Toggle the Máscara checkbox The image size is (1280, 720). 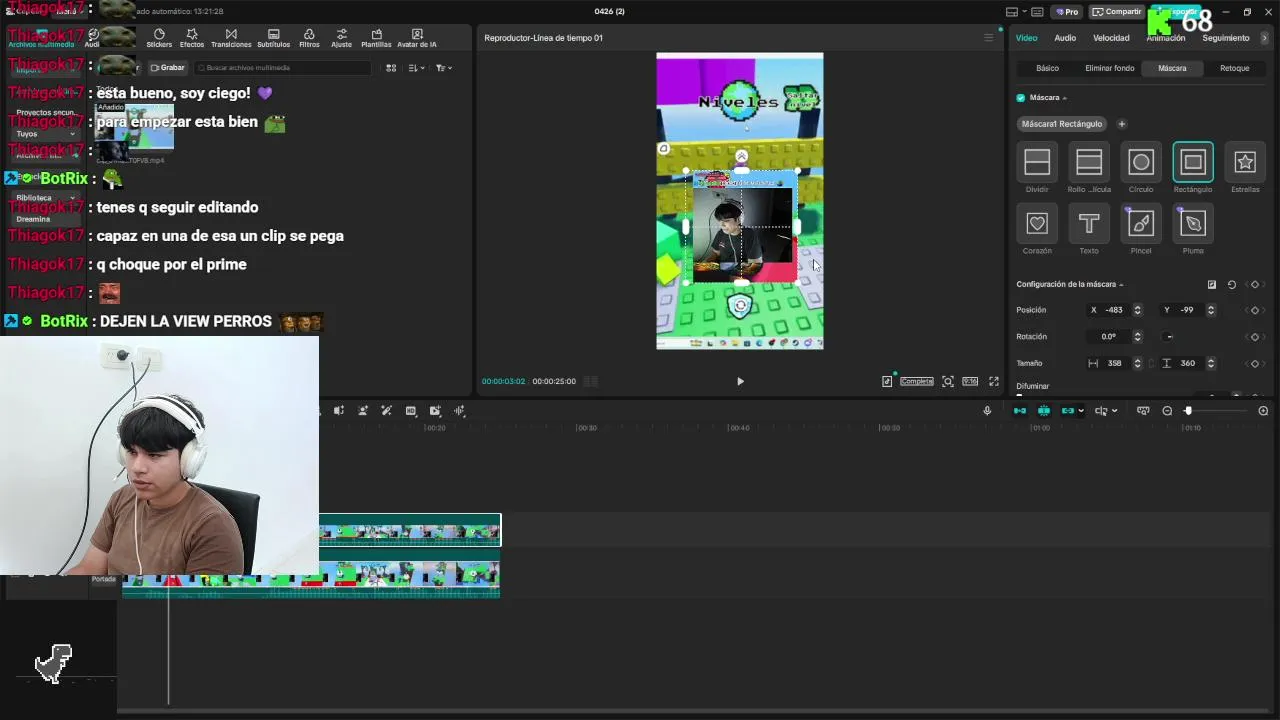click(x=1021, y=98)
